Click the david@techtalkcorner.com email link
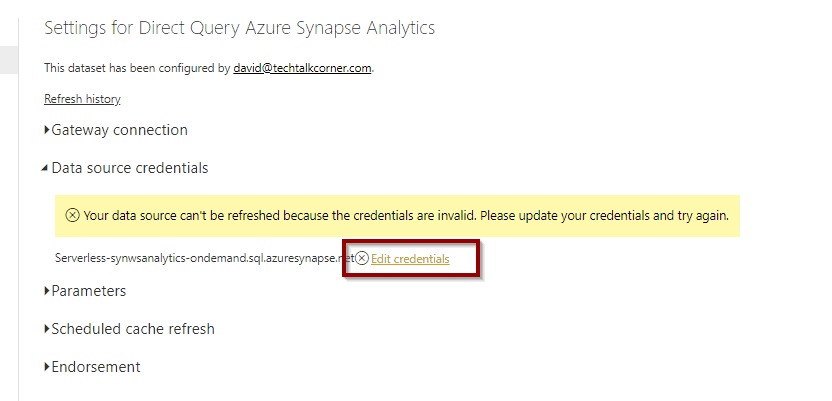Image resolution: width=832 pixels, height=401 pixels. [302, 68]
